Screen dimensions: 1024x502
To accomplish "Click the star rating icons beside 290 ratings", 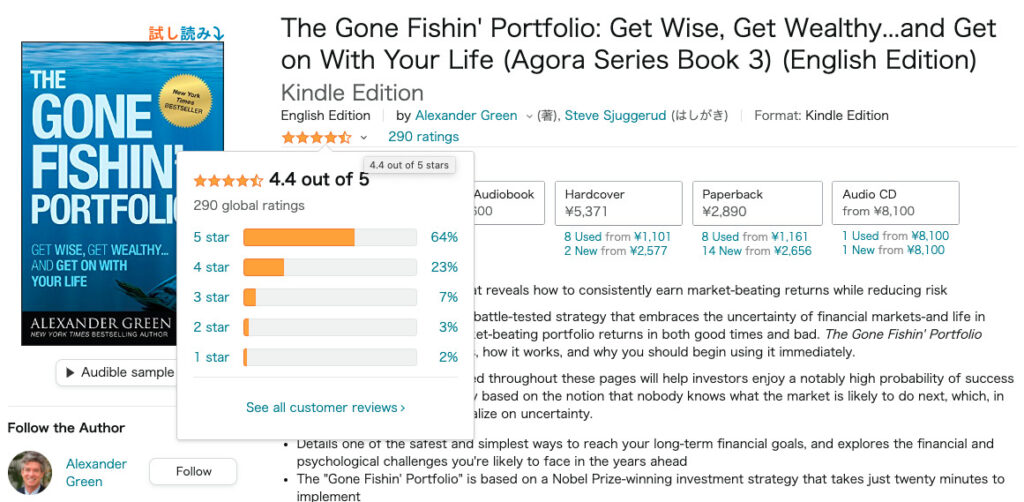I will coord(316,137).
